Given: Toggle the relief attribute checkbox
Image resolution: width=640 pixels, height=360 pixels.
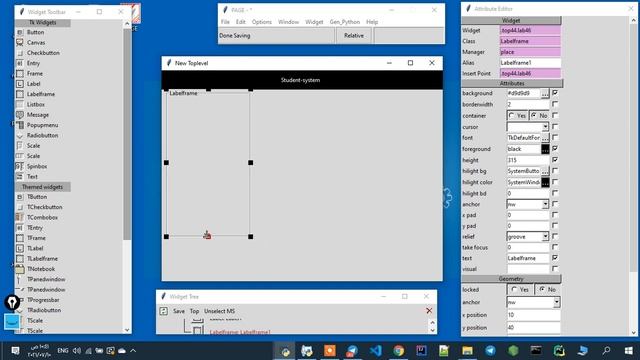Looking at the screenshot, I should pyautogui.click(x=555, y=236).
